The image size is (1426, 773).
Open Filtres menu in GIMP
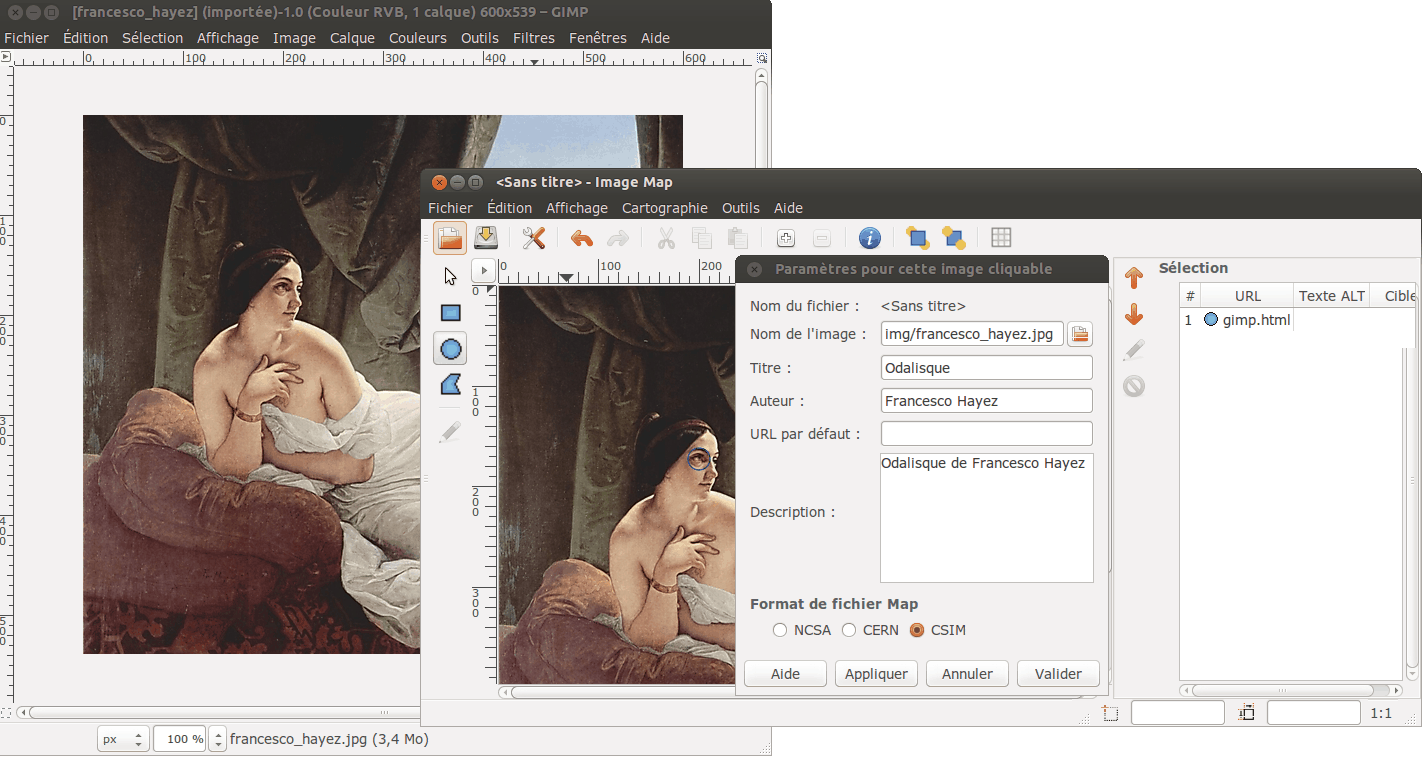[x=534, y=38]
